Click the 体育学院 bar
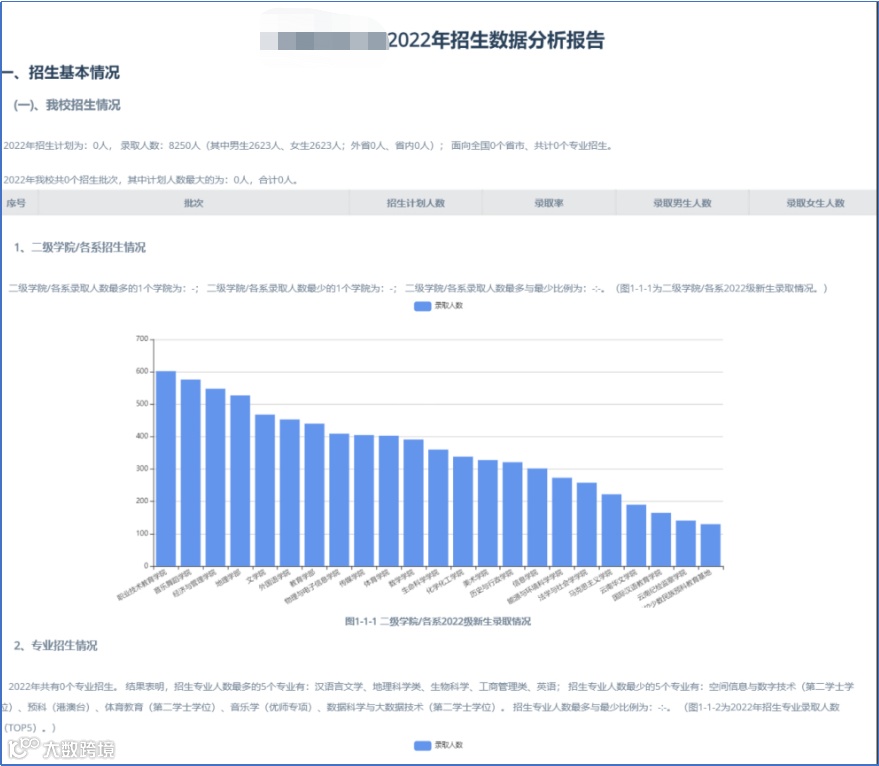The height and width of the screenshot is (766, 879). coord(388,501)
